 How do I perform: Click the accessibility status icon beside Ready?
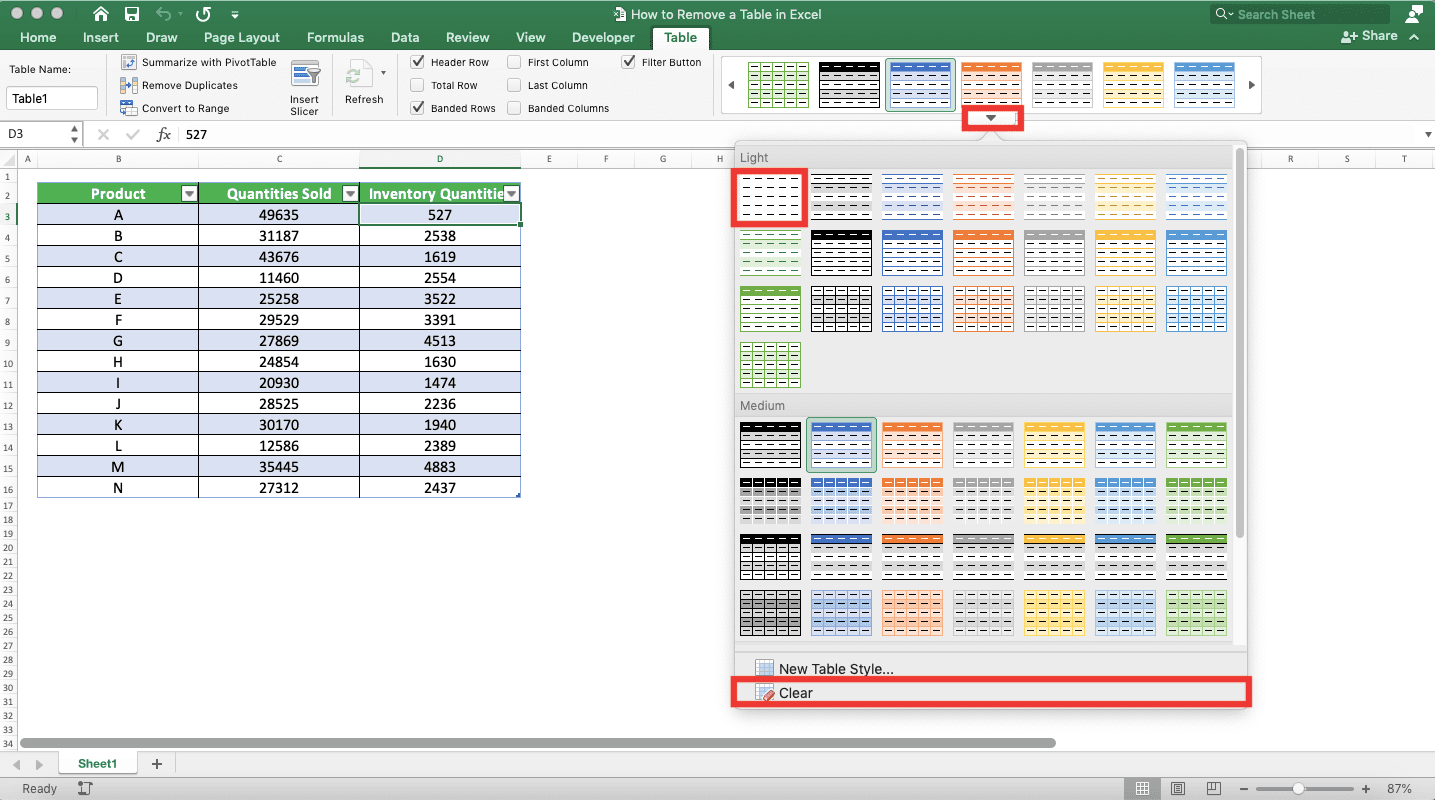coord(84,789)
